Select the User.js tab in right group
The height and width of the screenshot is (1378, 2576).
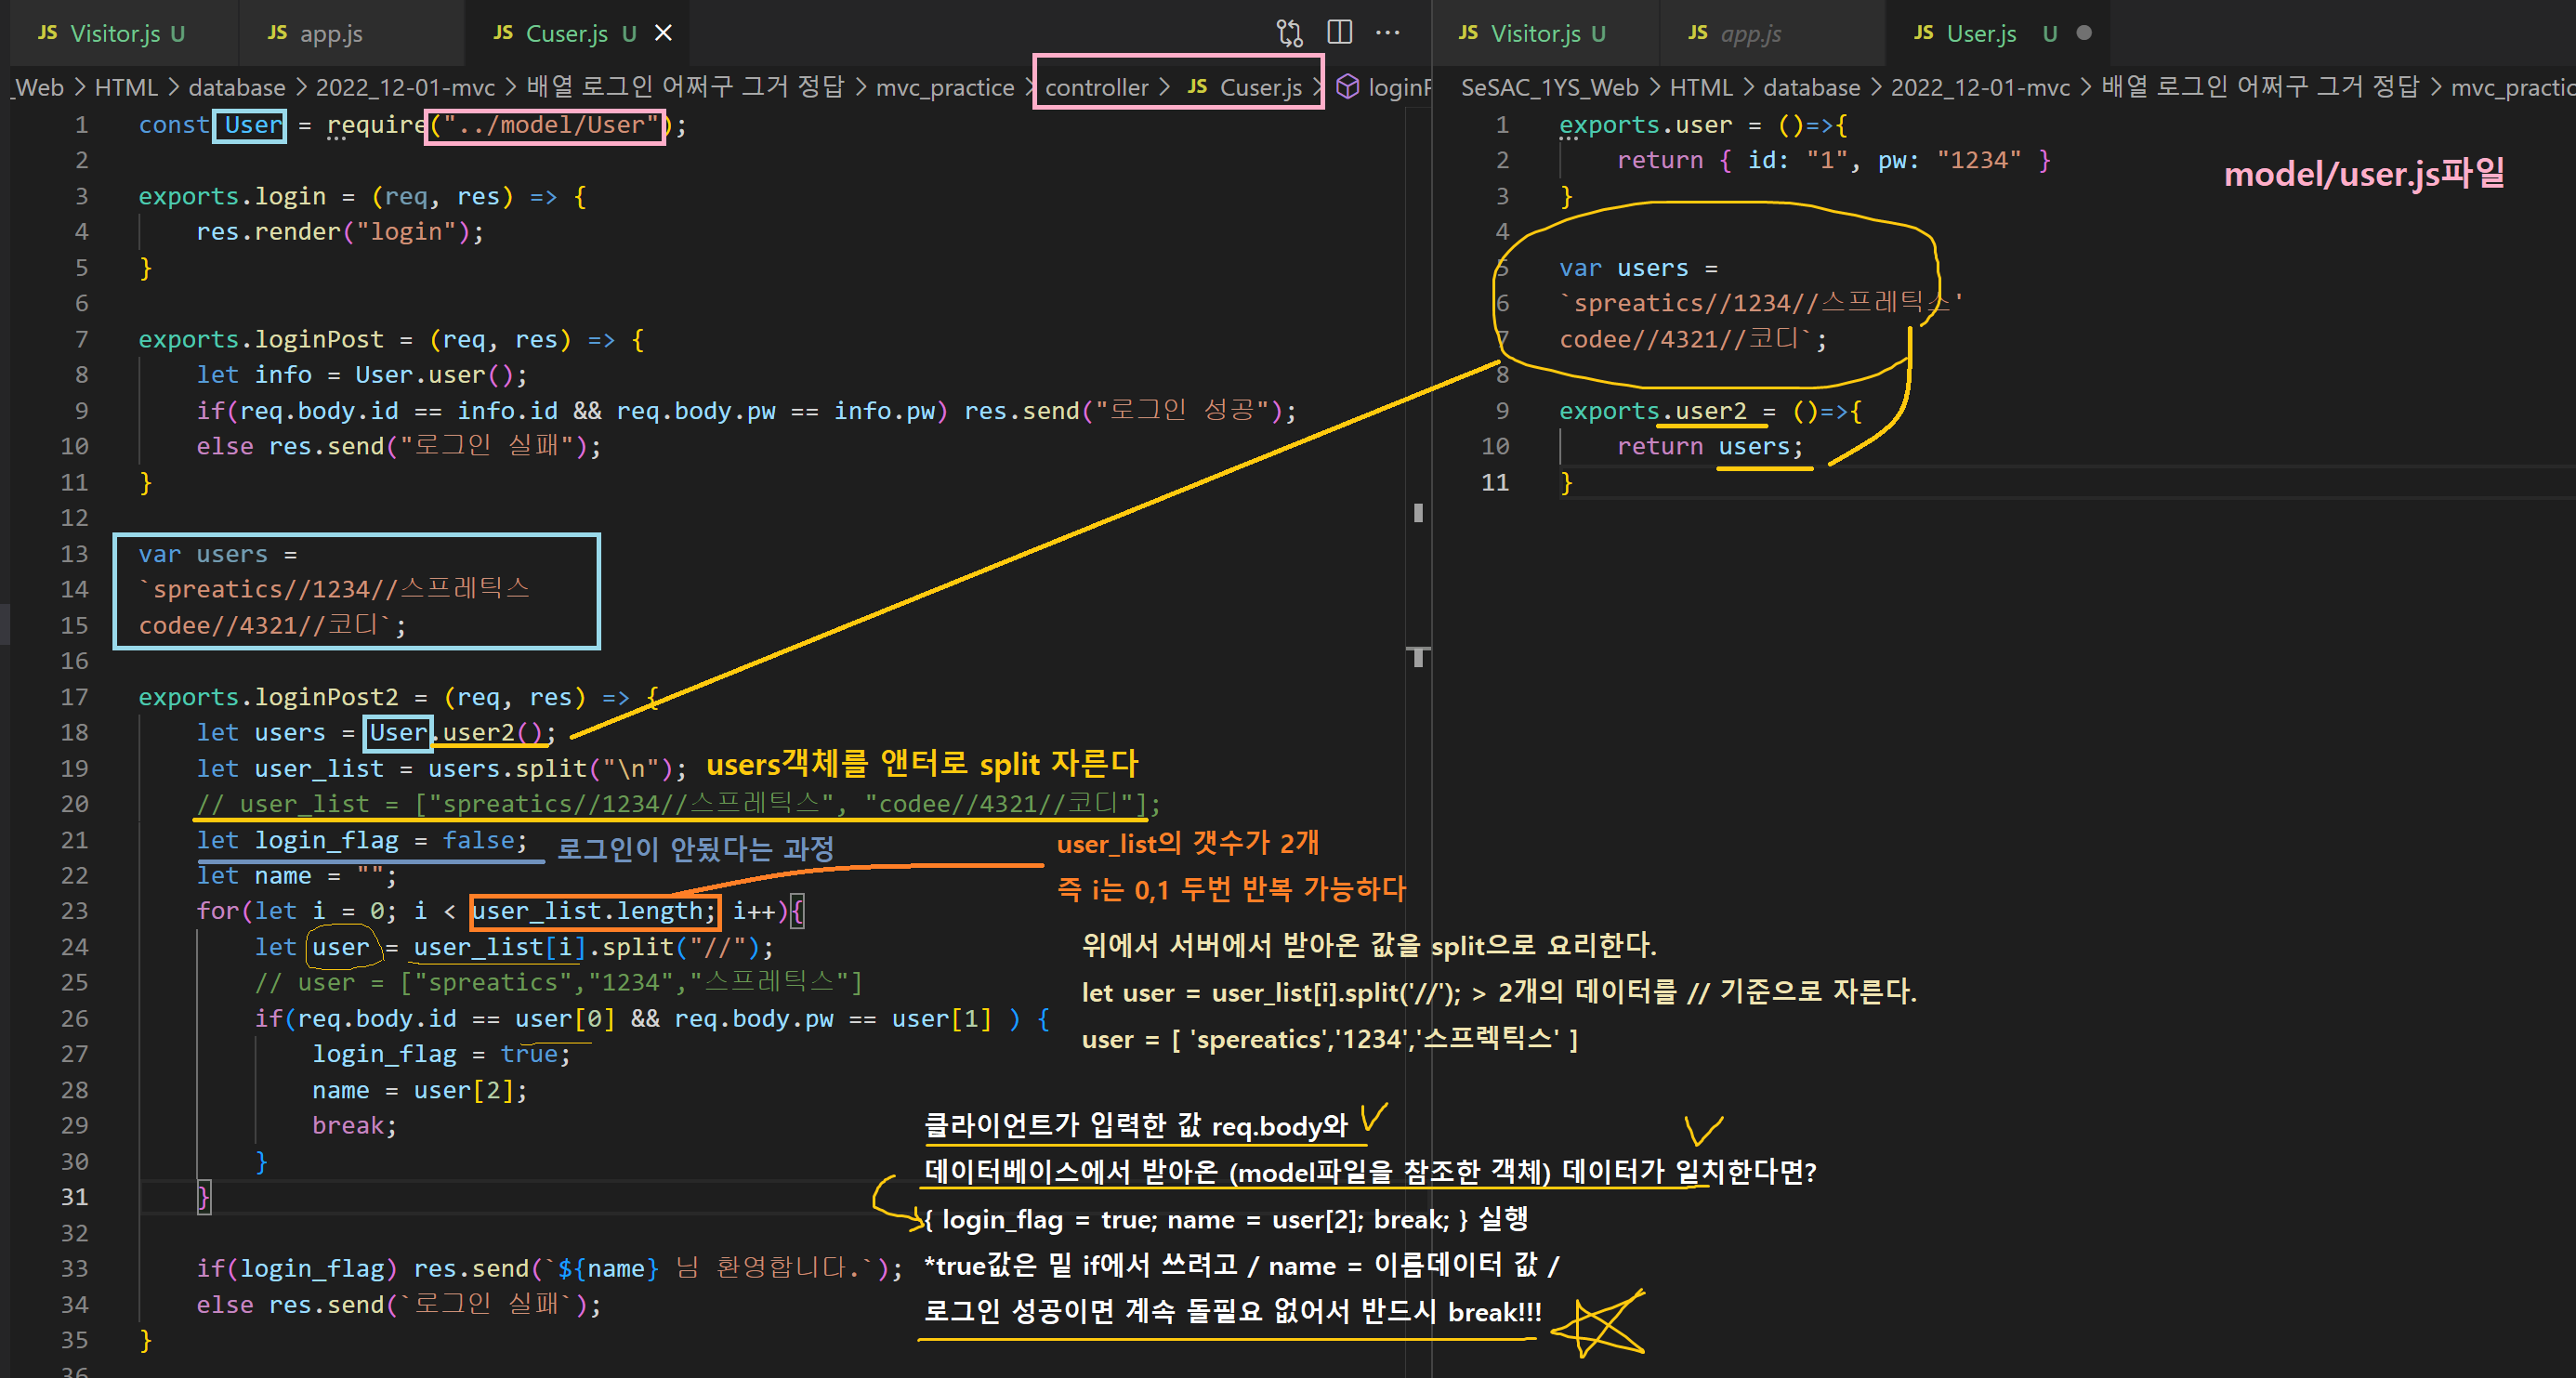point(1980,33)
